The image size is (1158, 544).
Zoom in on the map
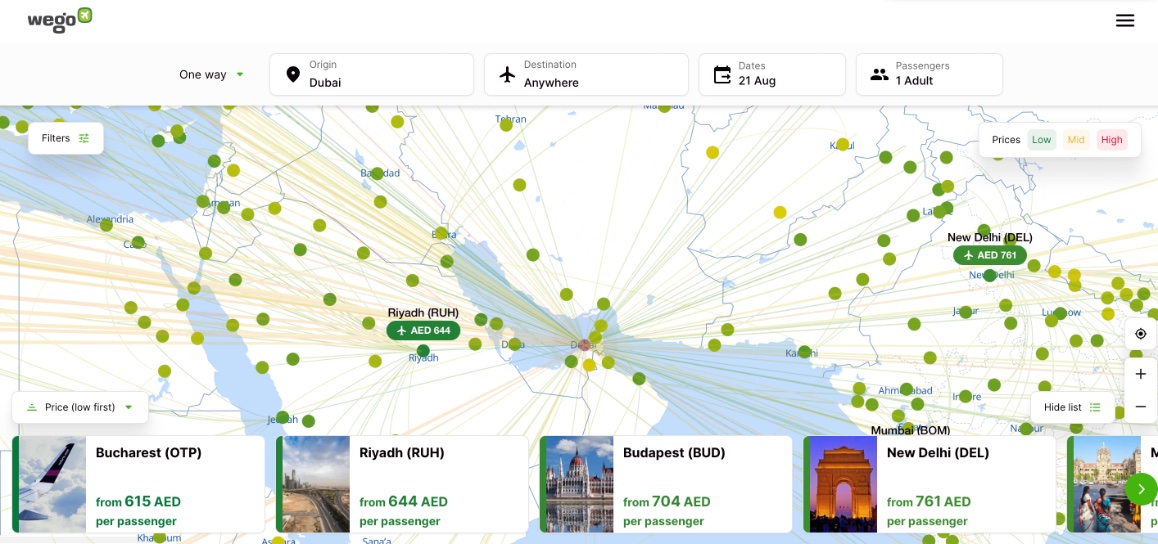tap(1141, 374)
